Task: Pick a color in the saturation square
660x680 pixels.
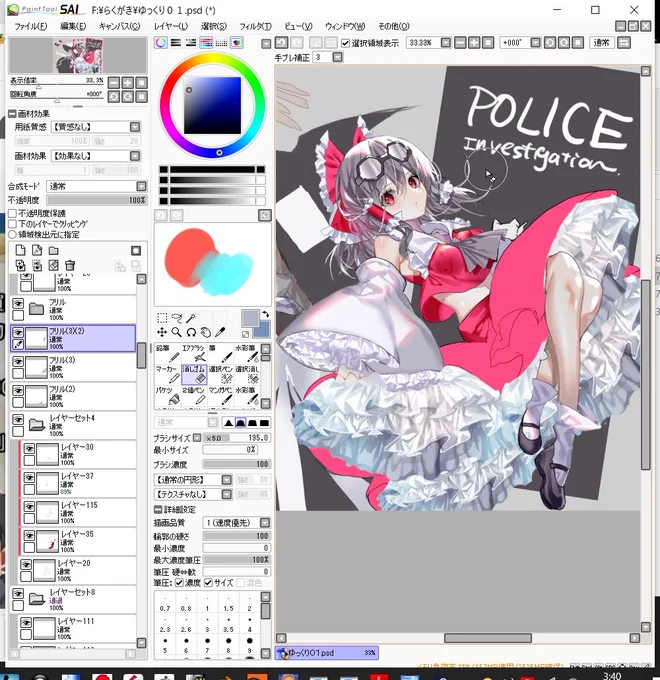Action: coord(212,105)
